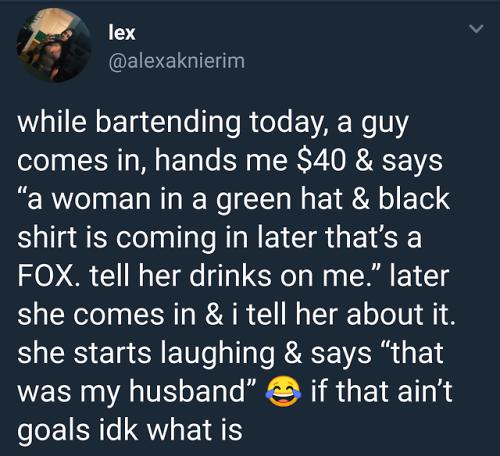Click the words green hat in tweet
The height and width of the screenshot is (456, 500).
click(279, 200)
